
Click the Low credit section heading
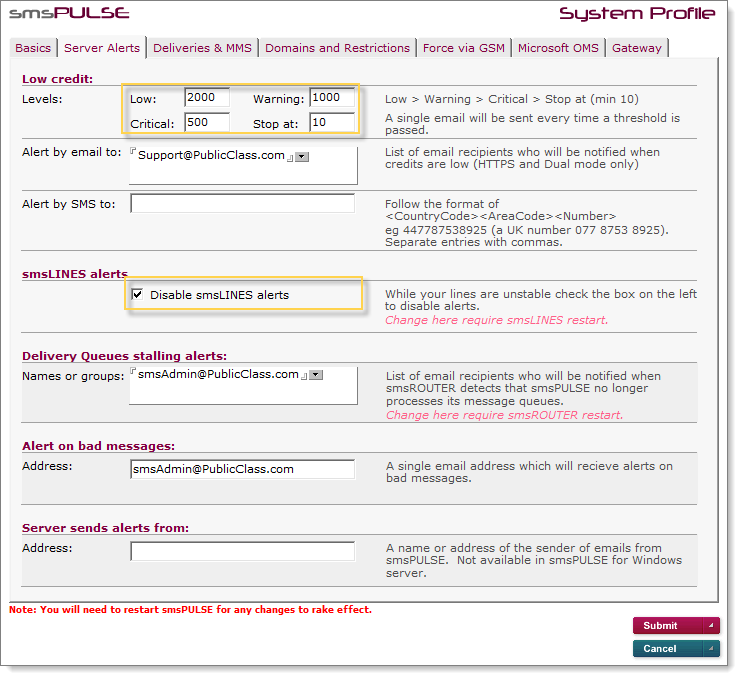[x=58, y=79]
